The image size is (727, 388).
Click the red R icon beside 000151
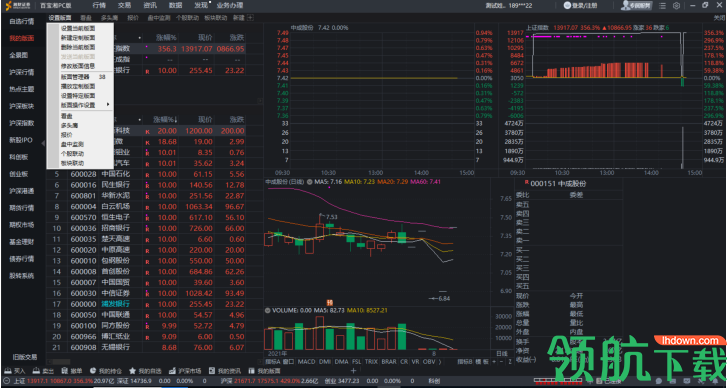click(526, 183)
